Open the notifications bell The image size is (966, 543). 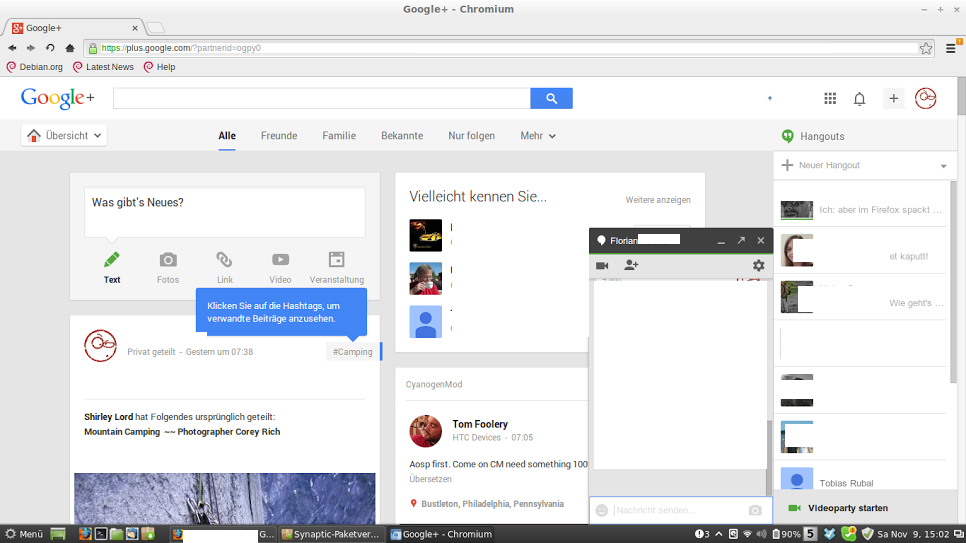(x=859, y=99)
